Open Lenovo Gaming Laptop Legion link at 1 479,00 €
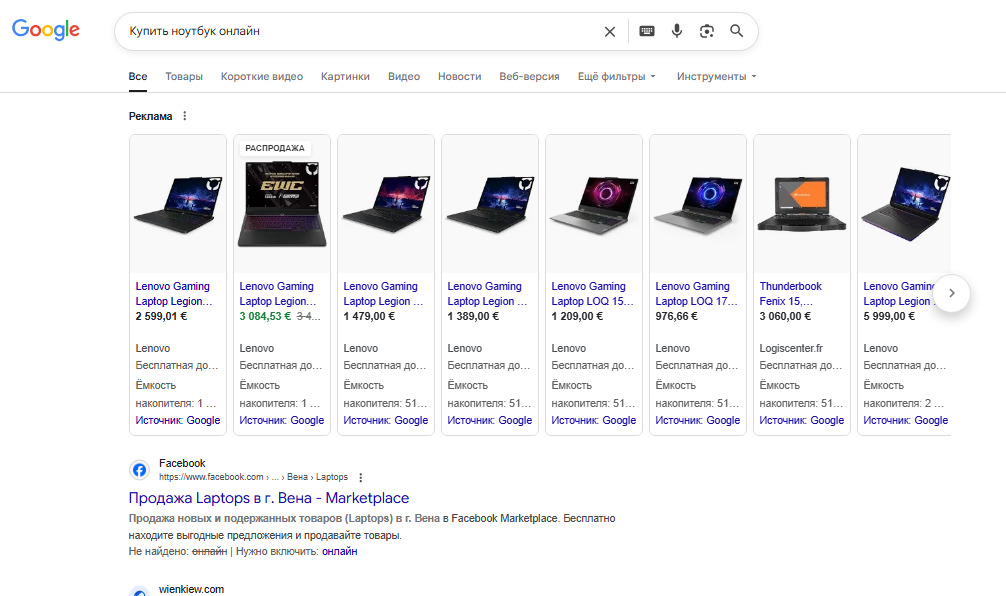 pyautogui.click(x=383, y=294)
